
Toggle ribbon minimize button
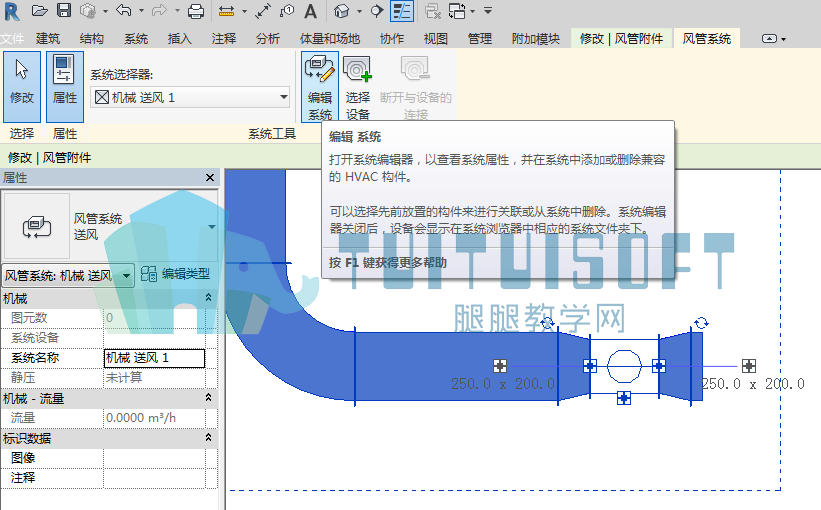[x=769, y=39]
